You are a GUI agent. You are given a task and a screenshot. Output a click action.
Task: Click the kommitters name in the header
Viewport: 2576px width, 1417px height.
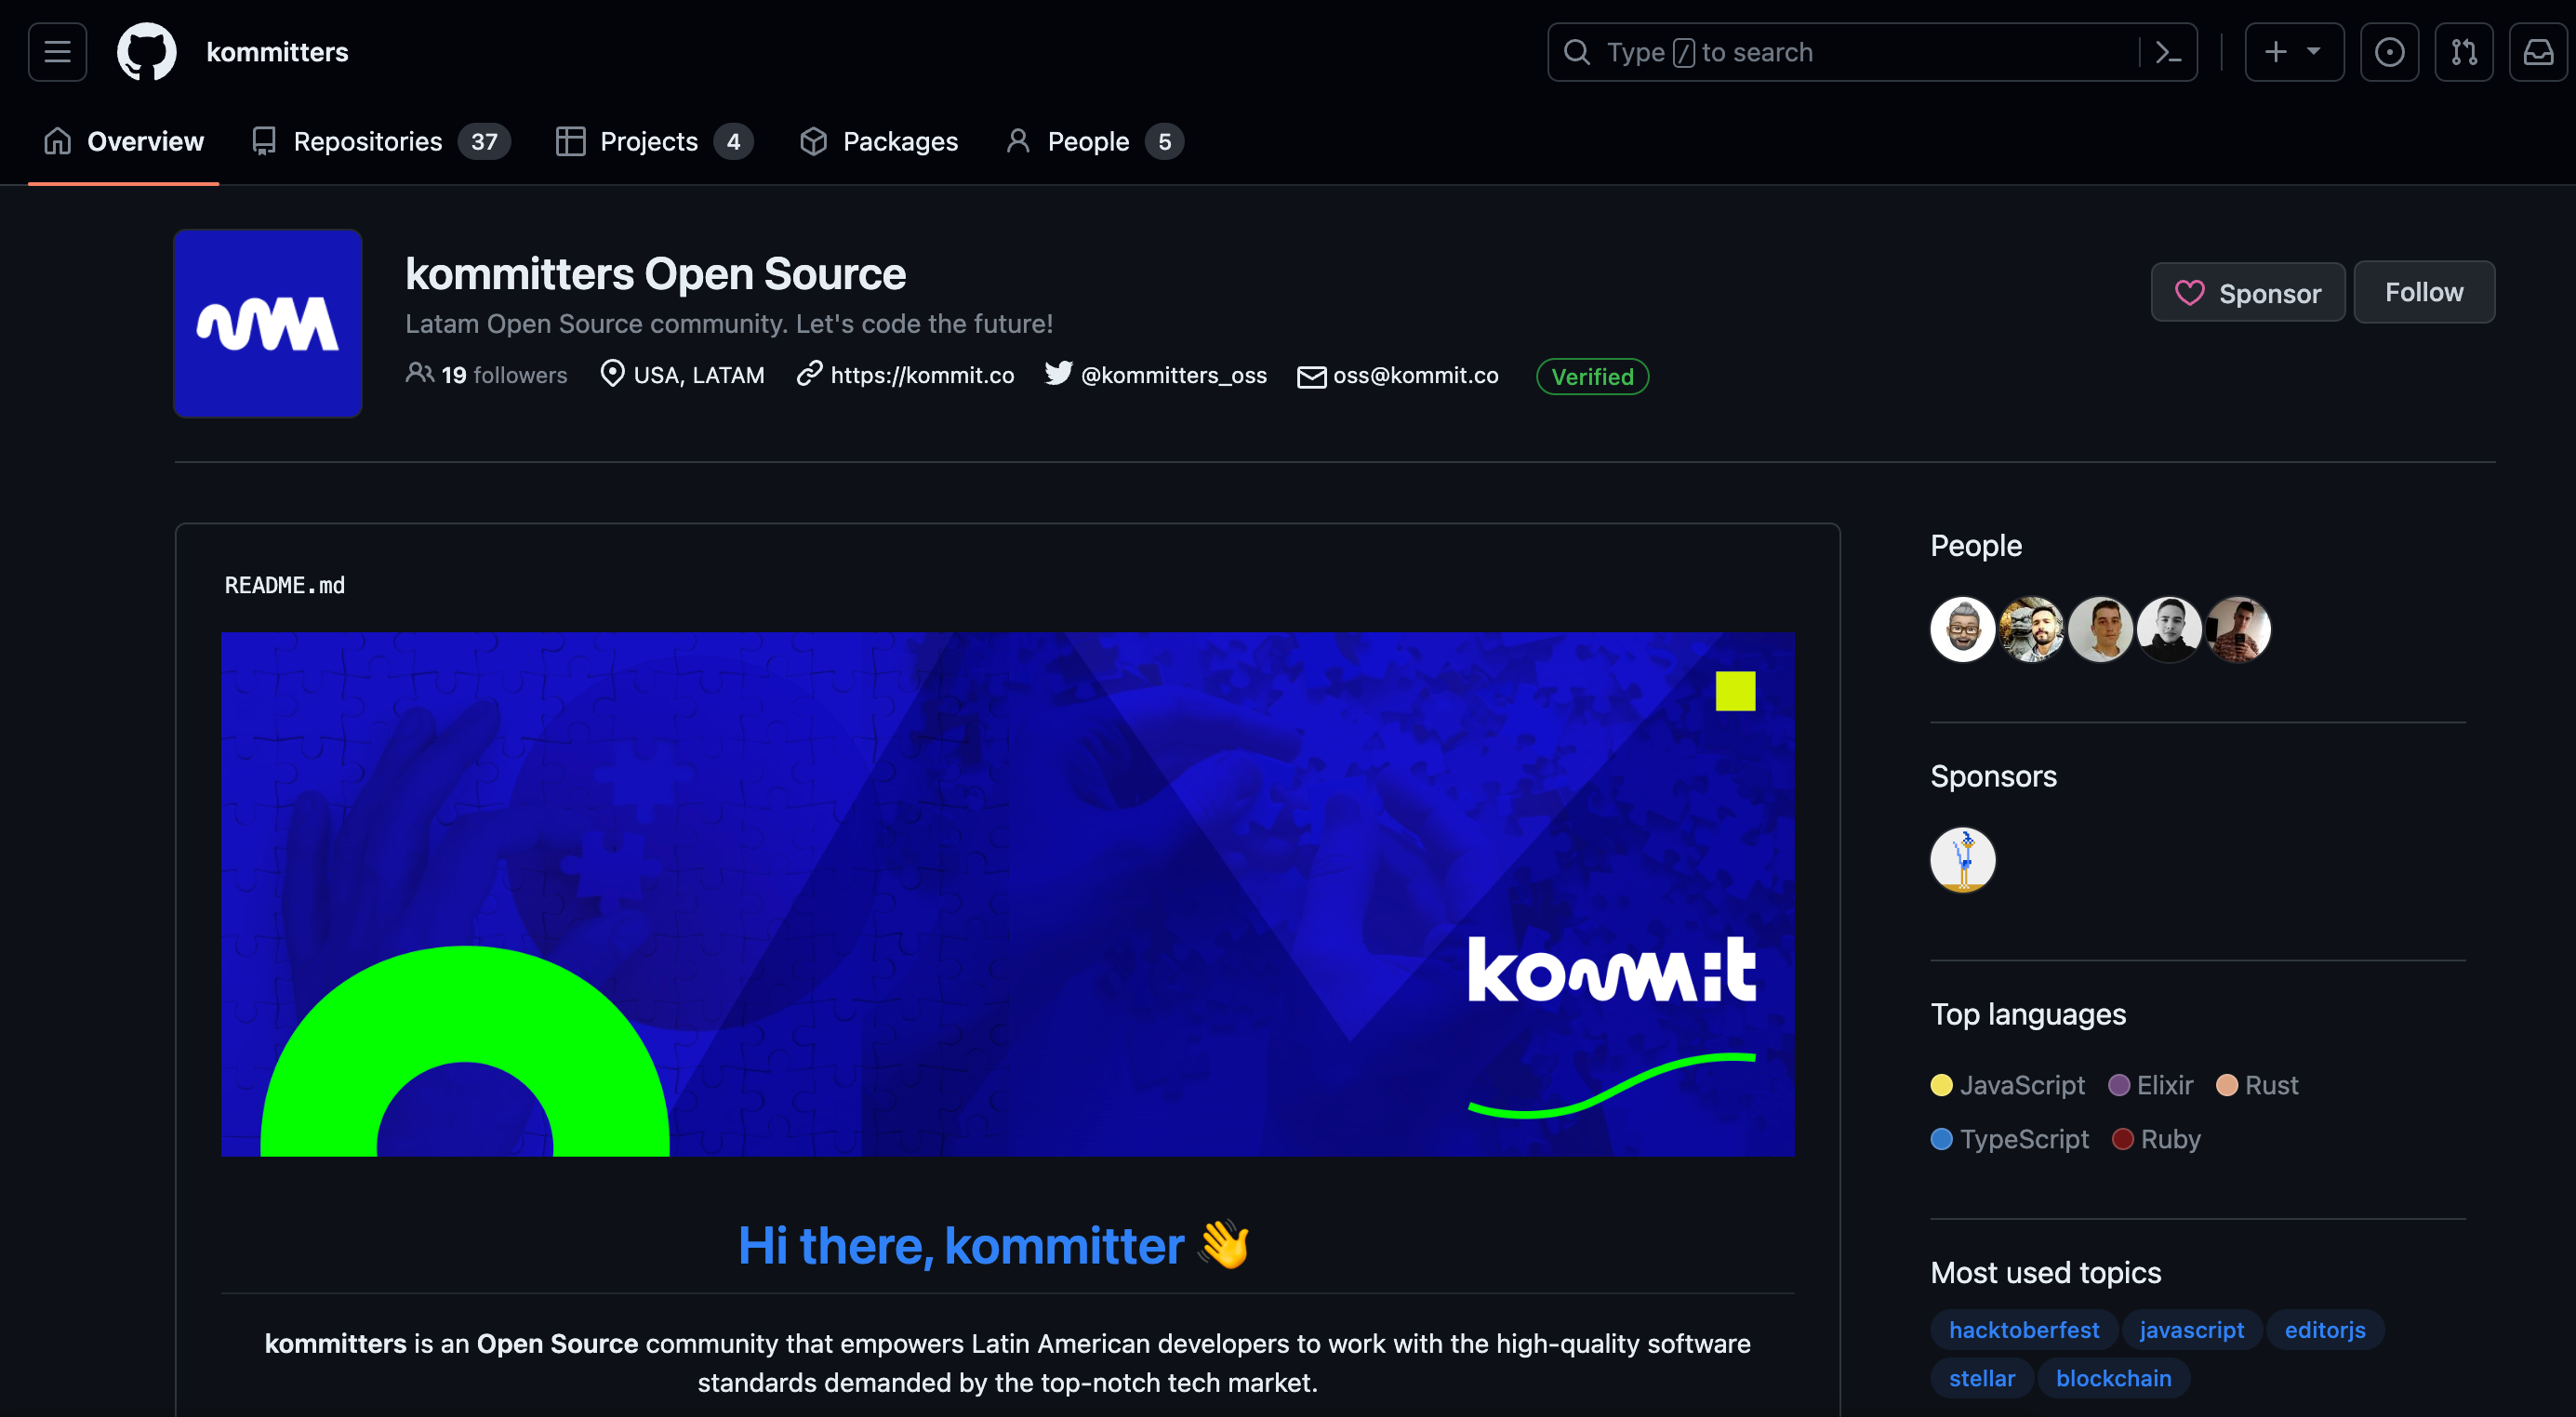coord(277,52)
